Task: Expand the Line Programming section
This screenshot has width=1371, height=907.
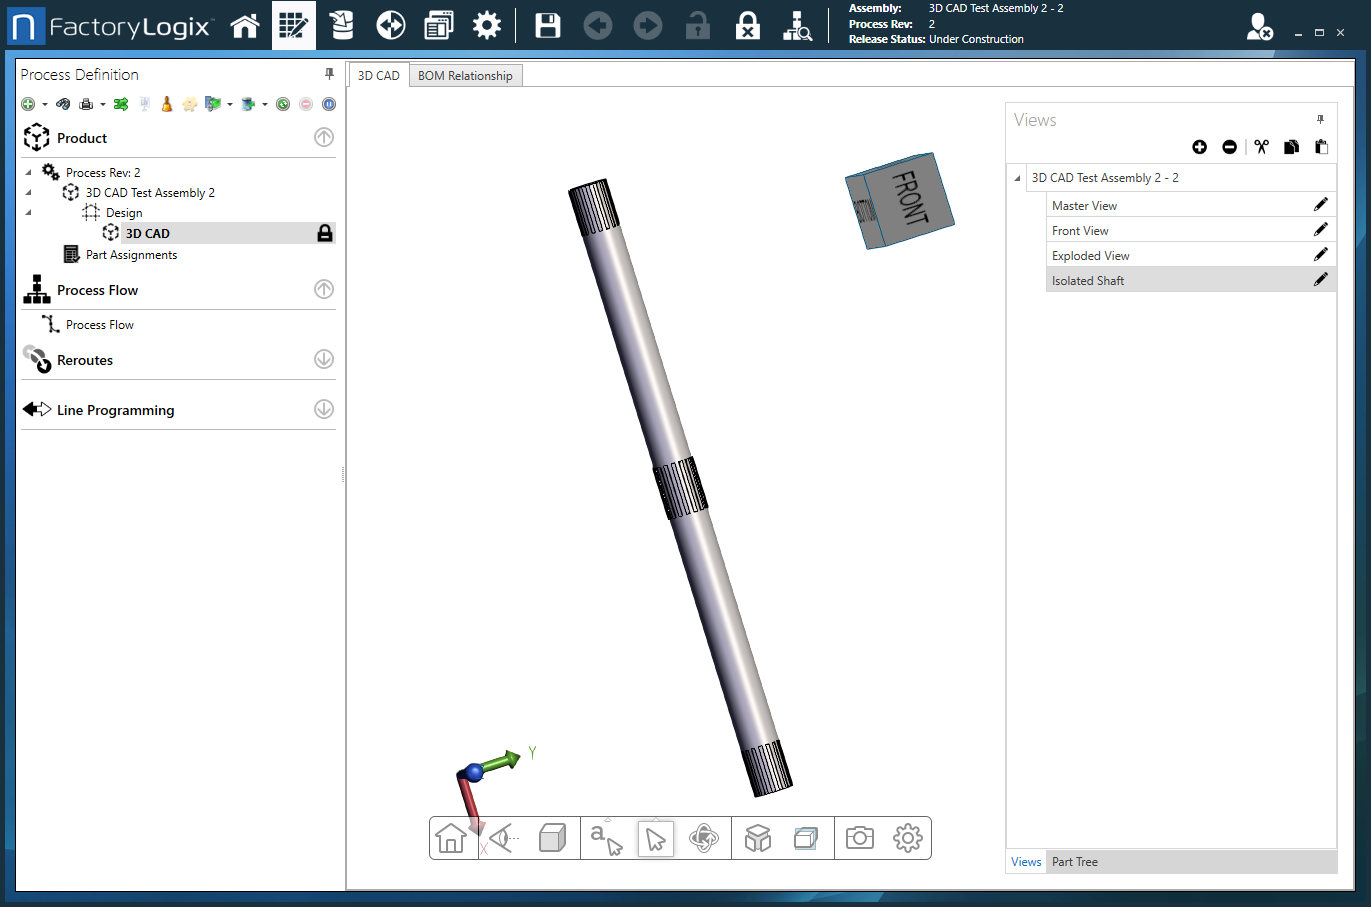Action: tap(324, 409)
